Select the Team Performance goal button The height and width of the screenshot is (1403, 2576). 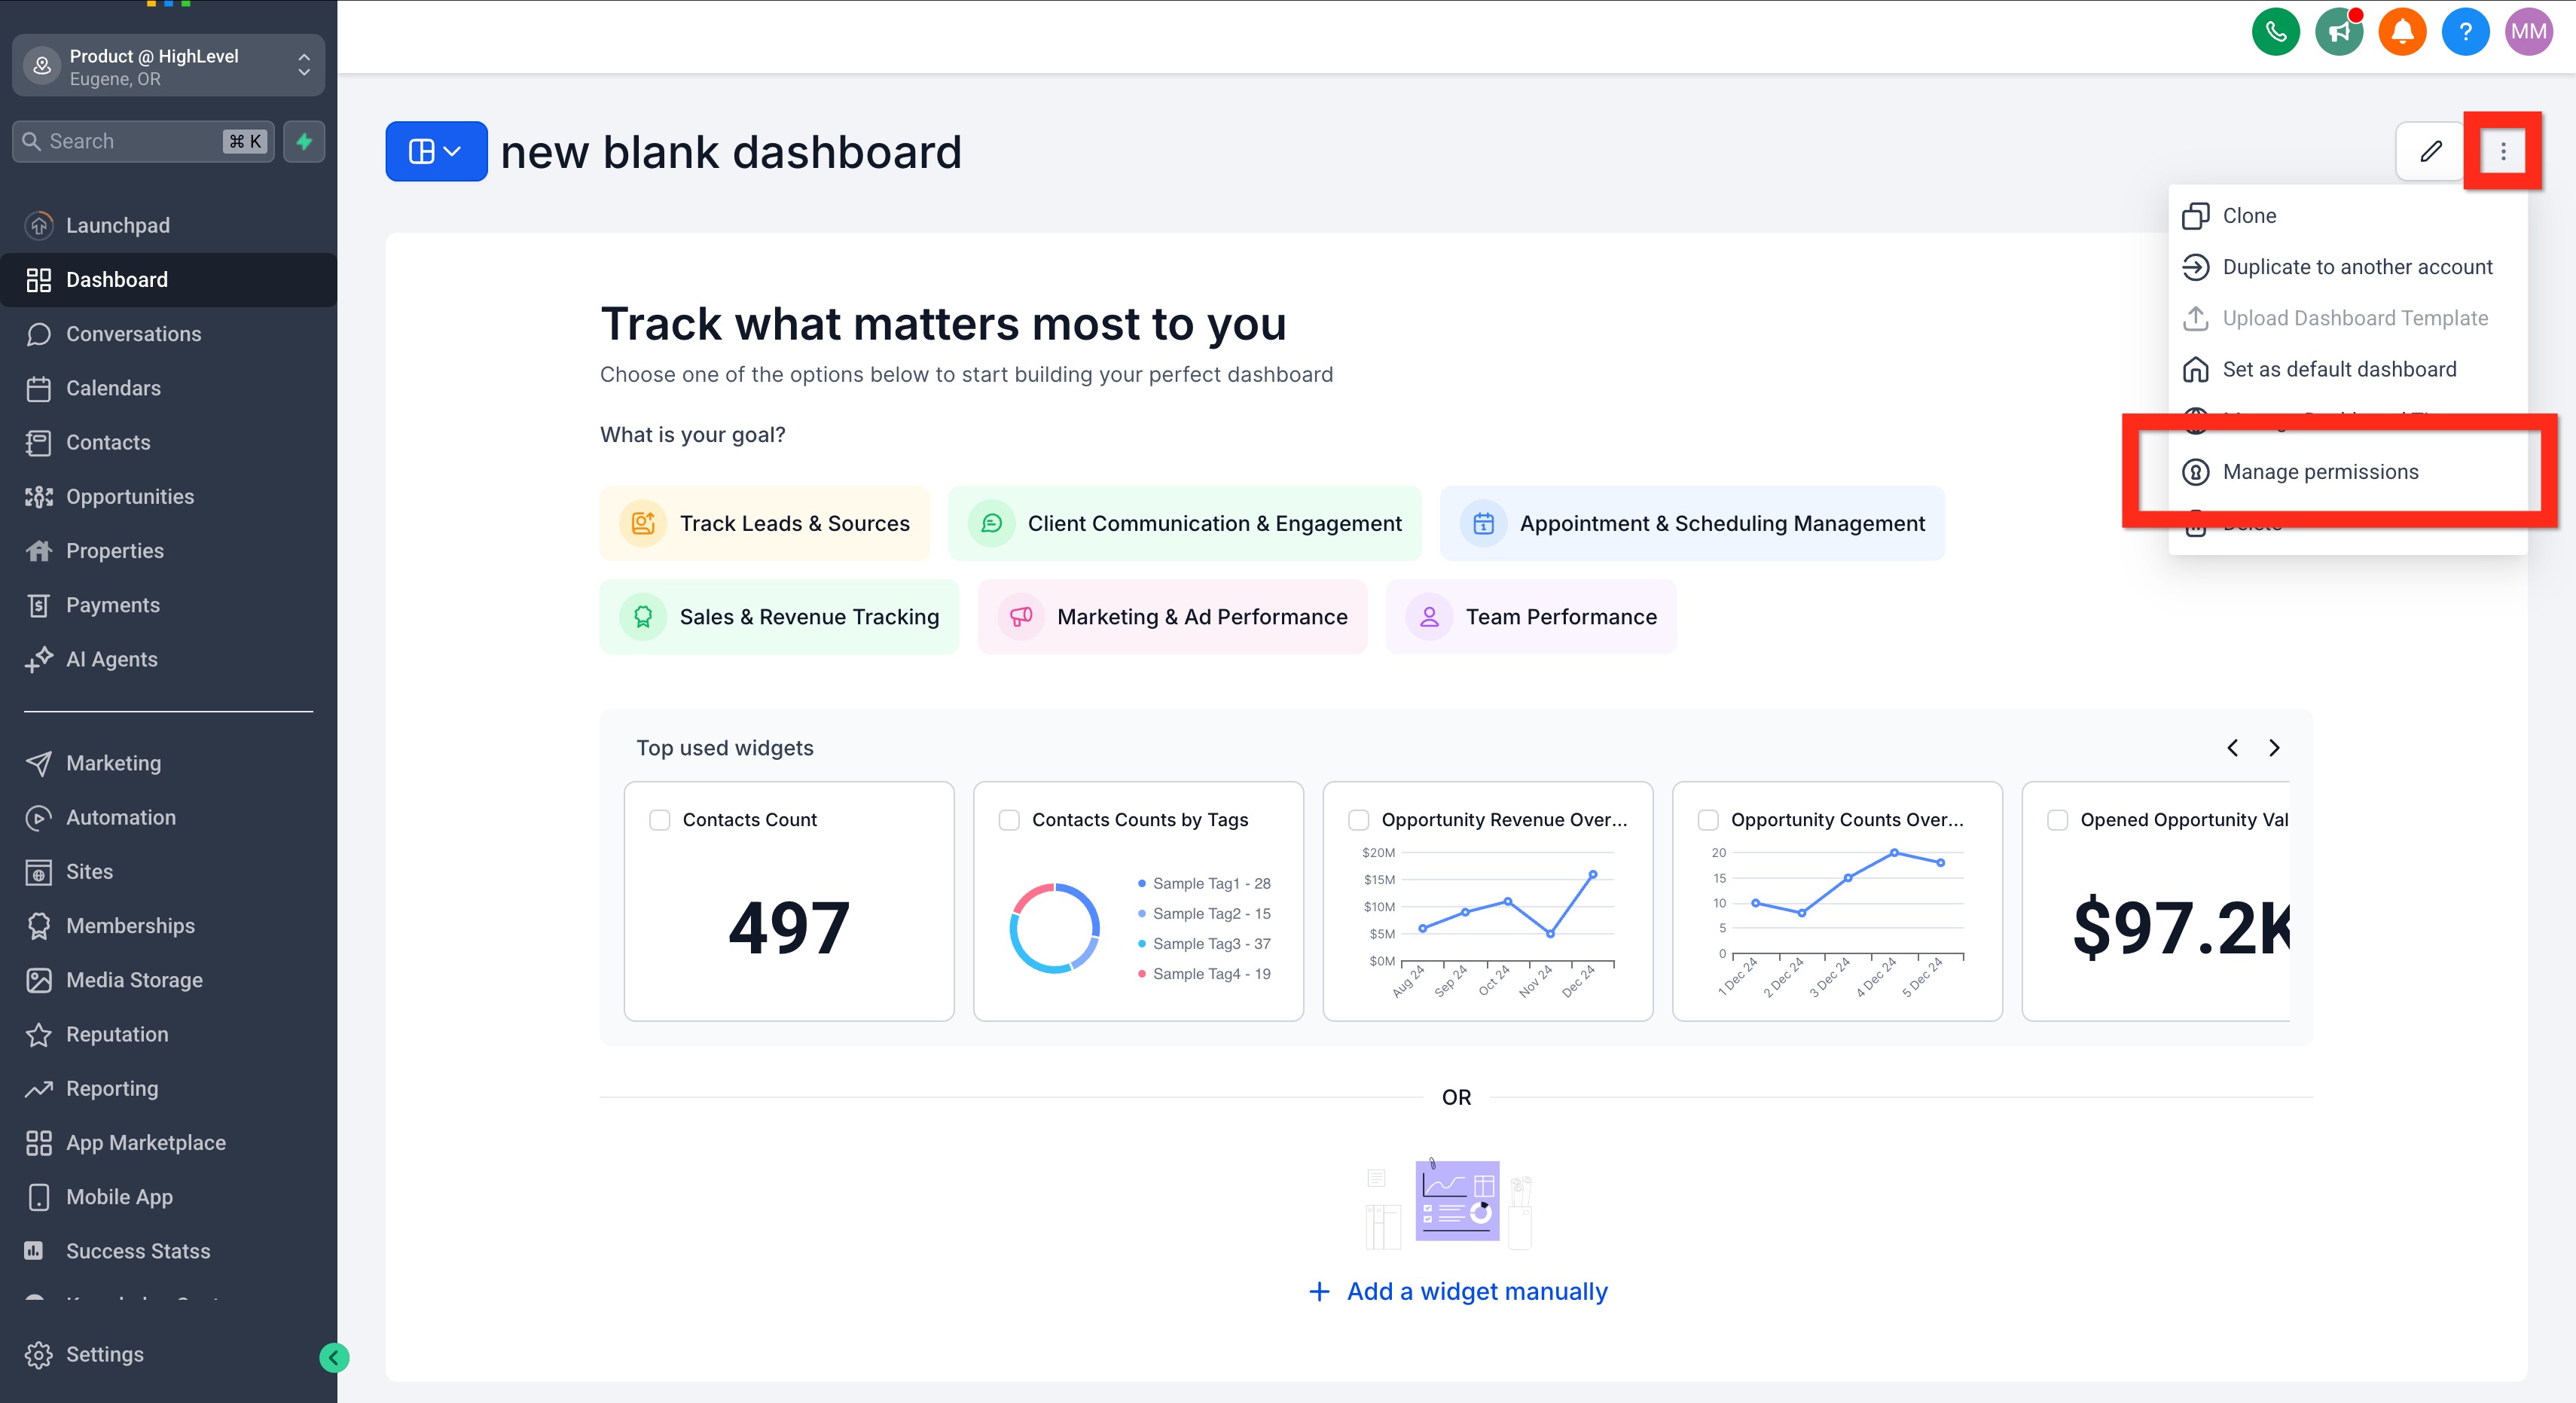pos(1531,617)
